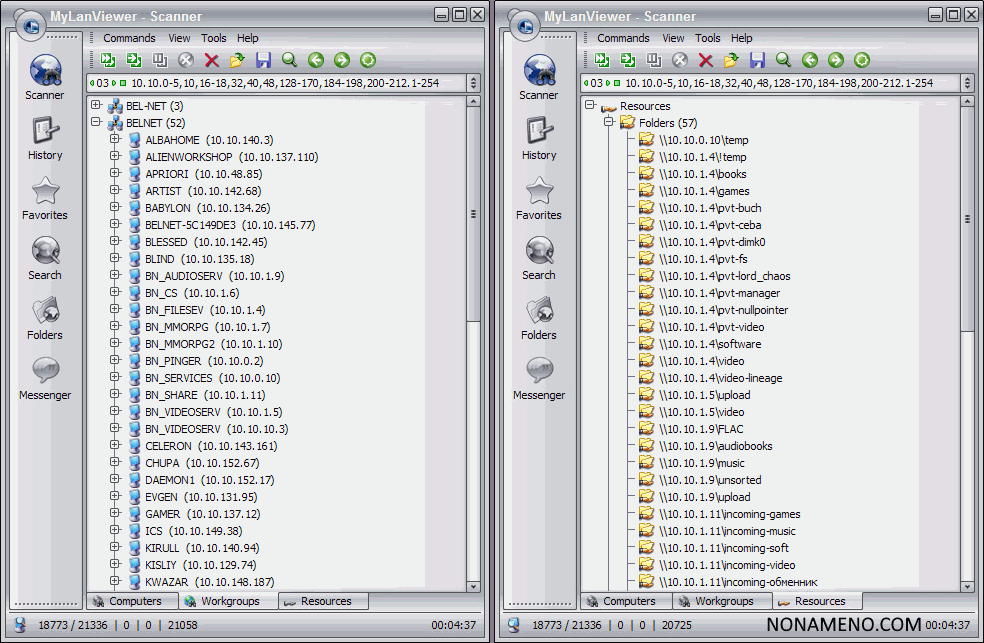Open Favorites in the right window sidebar
Image resolution: width=984 pixels, height=643 pixels.
point(539,199)
